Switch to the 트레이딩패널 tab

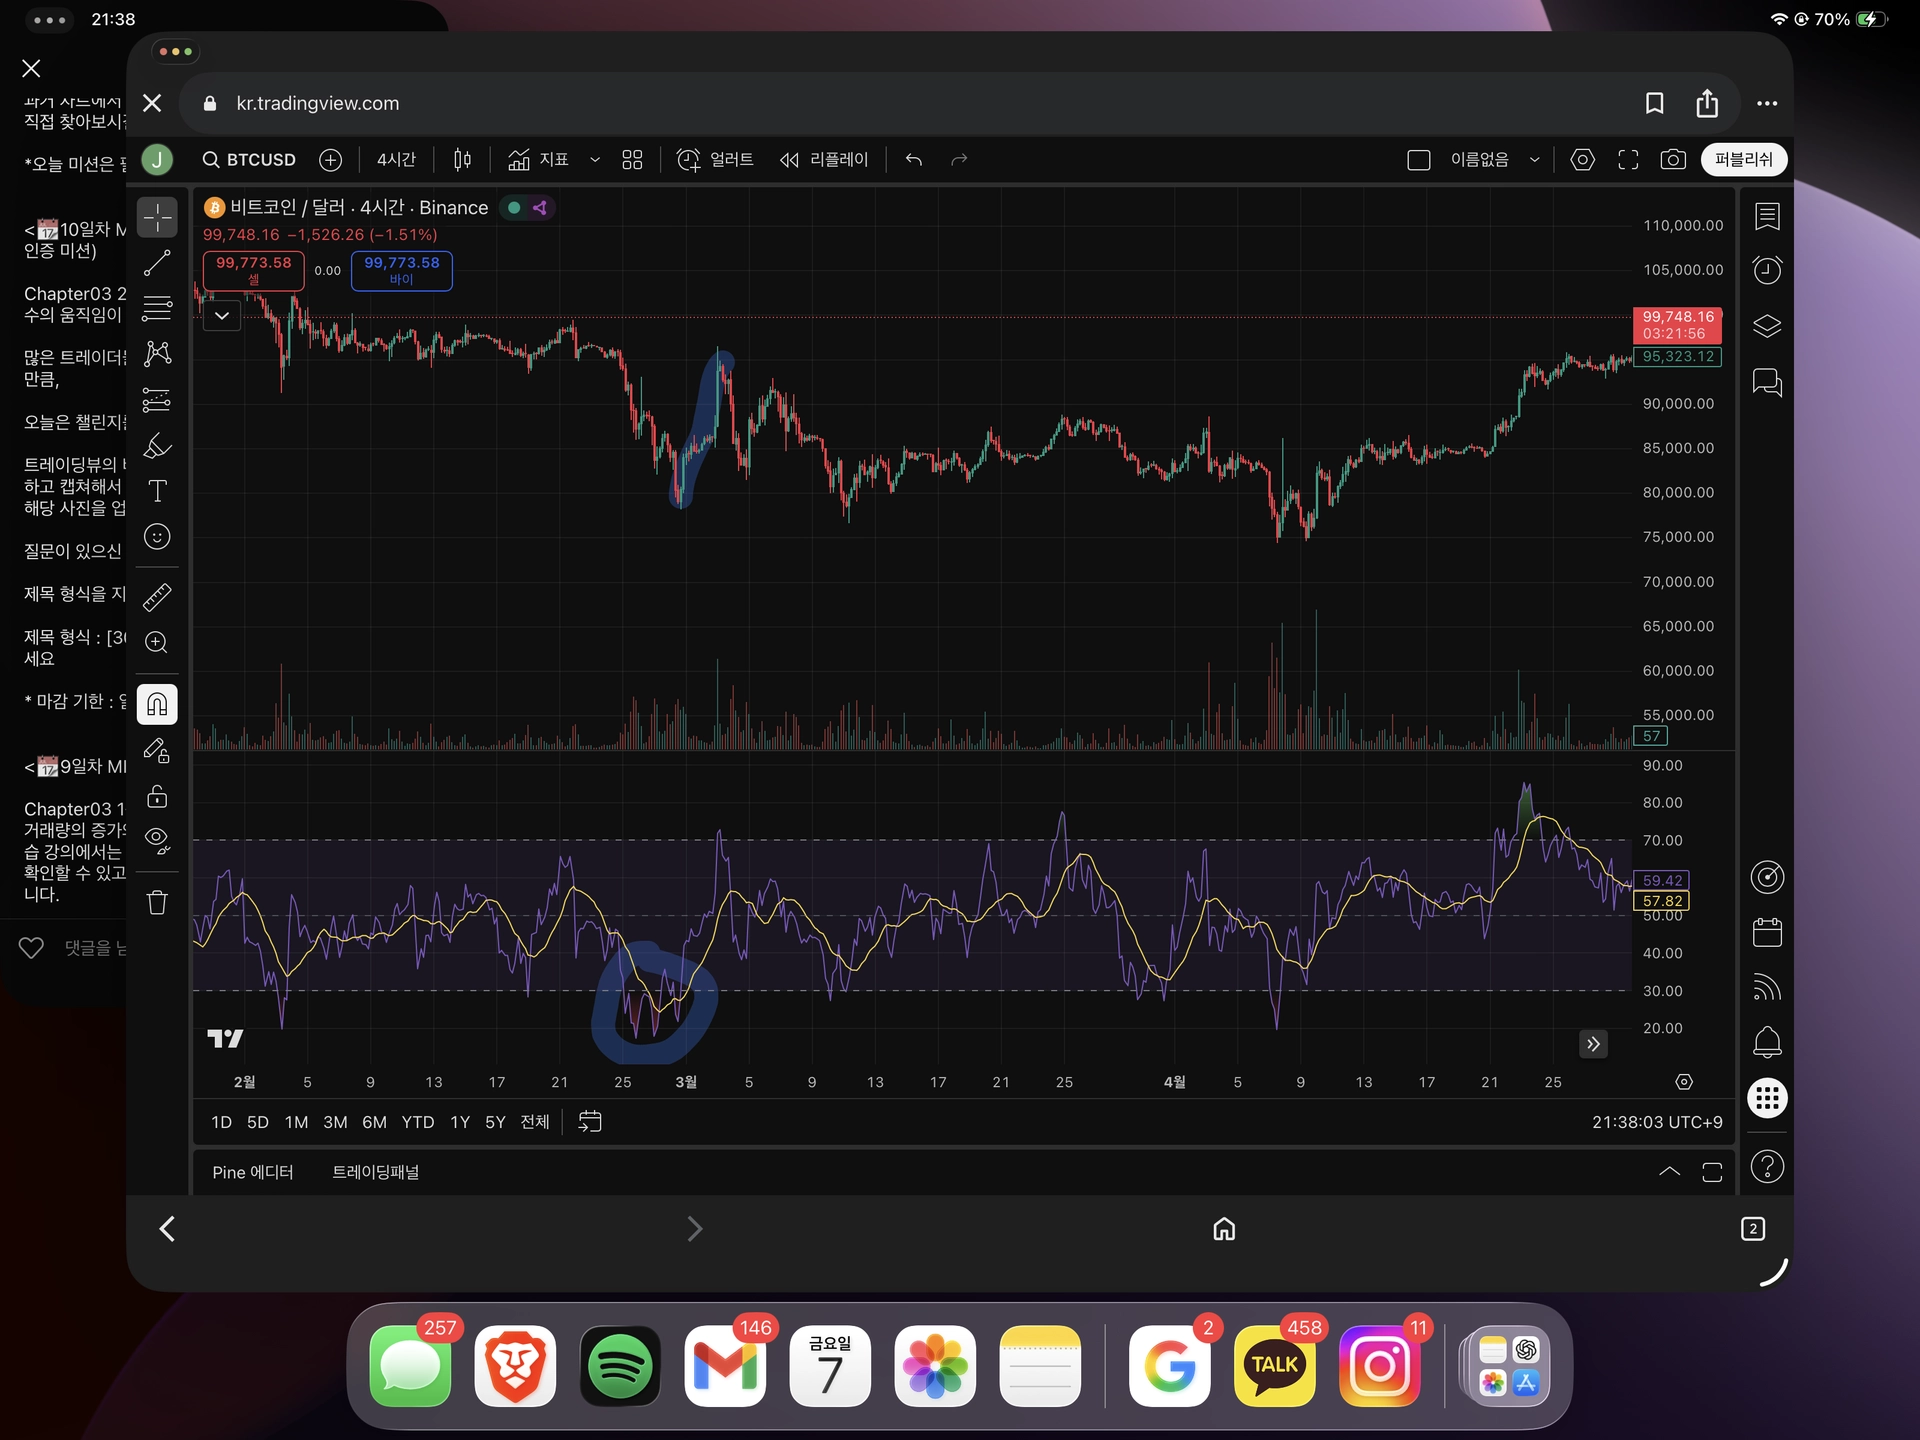375,1172
